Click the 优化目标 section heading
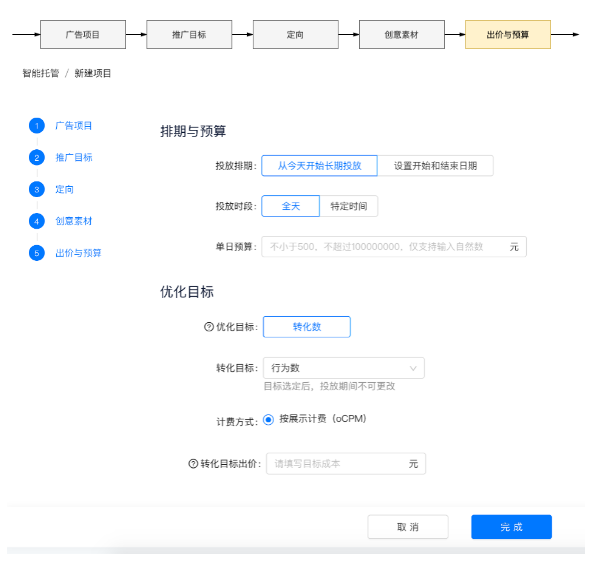593x561 pixels. click(187, 292)
